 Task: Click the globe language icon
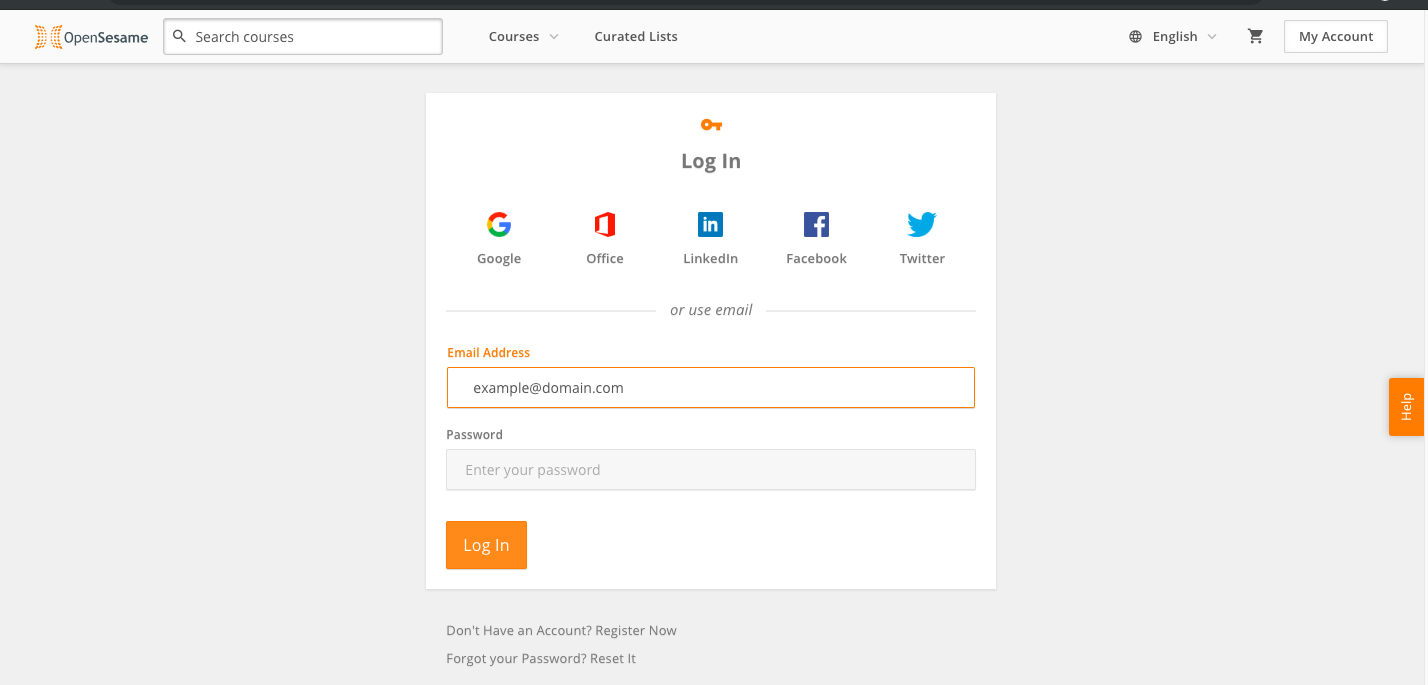coord(1135,36)
